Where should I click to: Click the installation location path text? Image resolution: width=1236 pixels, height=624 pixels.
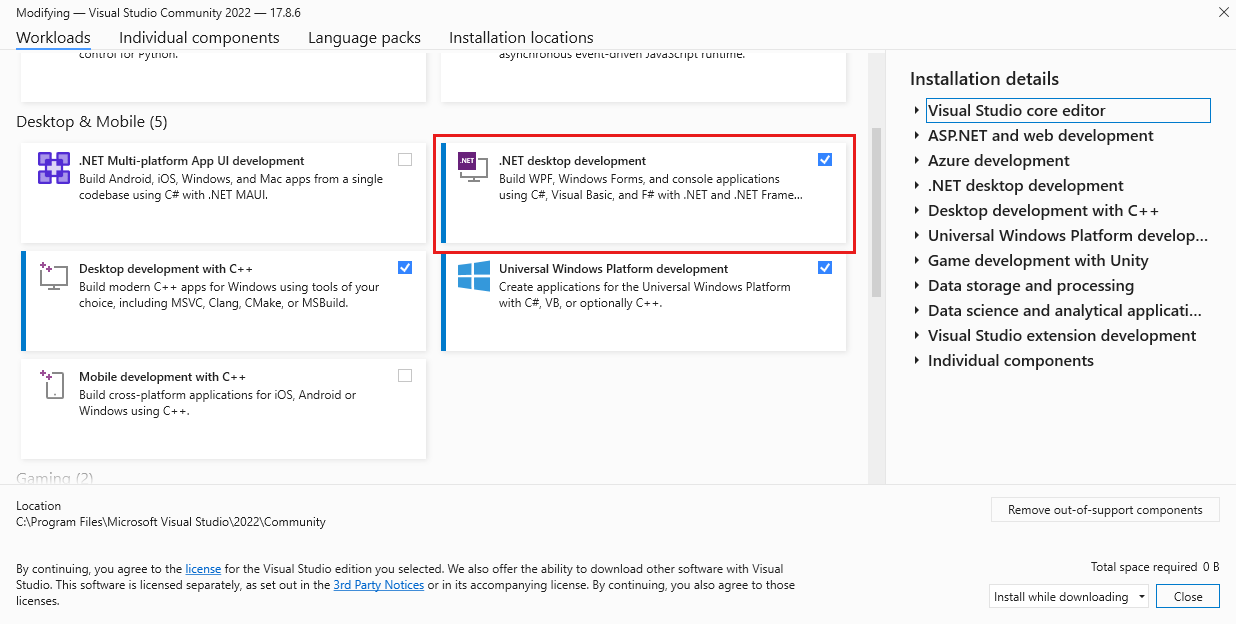pos(171,522)
